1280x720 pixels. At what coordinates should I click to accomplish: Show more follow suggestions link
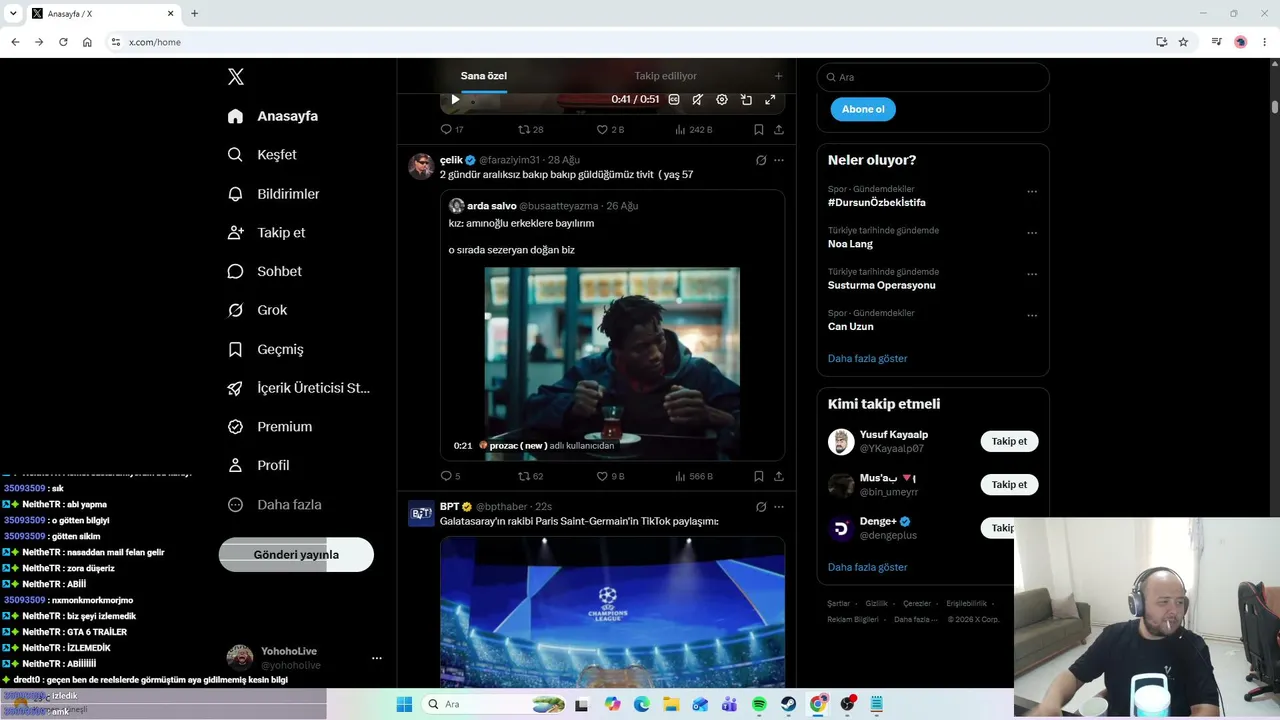click(868, 568)
